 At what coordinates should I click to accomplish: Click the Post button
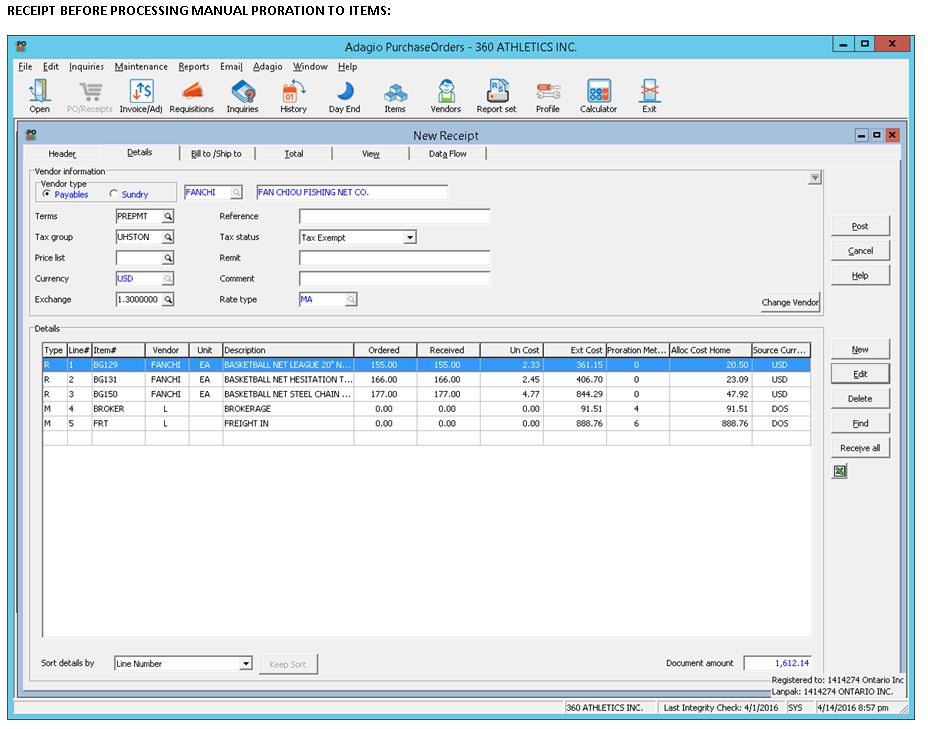(860, 227)
